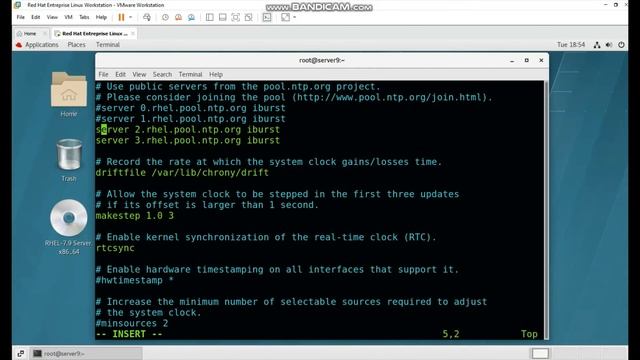Screen dimensions: 640x360
Task: Open the power options dropdown arrow beside pause
Action: coord(131,17)
